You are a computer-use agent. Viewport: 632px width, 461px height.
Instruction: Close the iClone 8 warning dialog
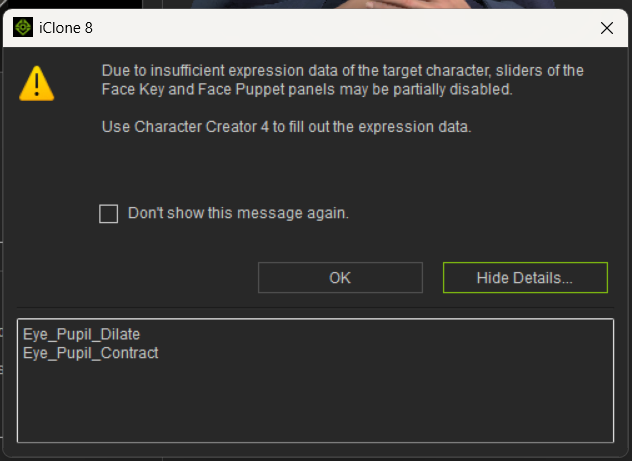click(607, 28)
